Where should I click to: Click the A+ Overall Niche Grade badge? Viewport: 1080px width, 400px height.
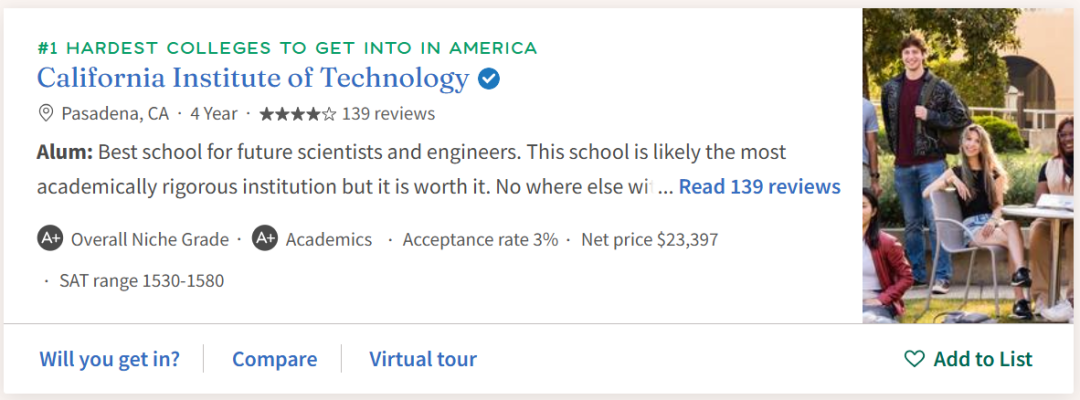pyautogui.click(x=50, y=239)
